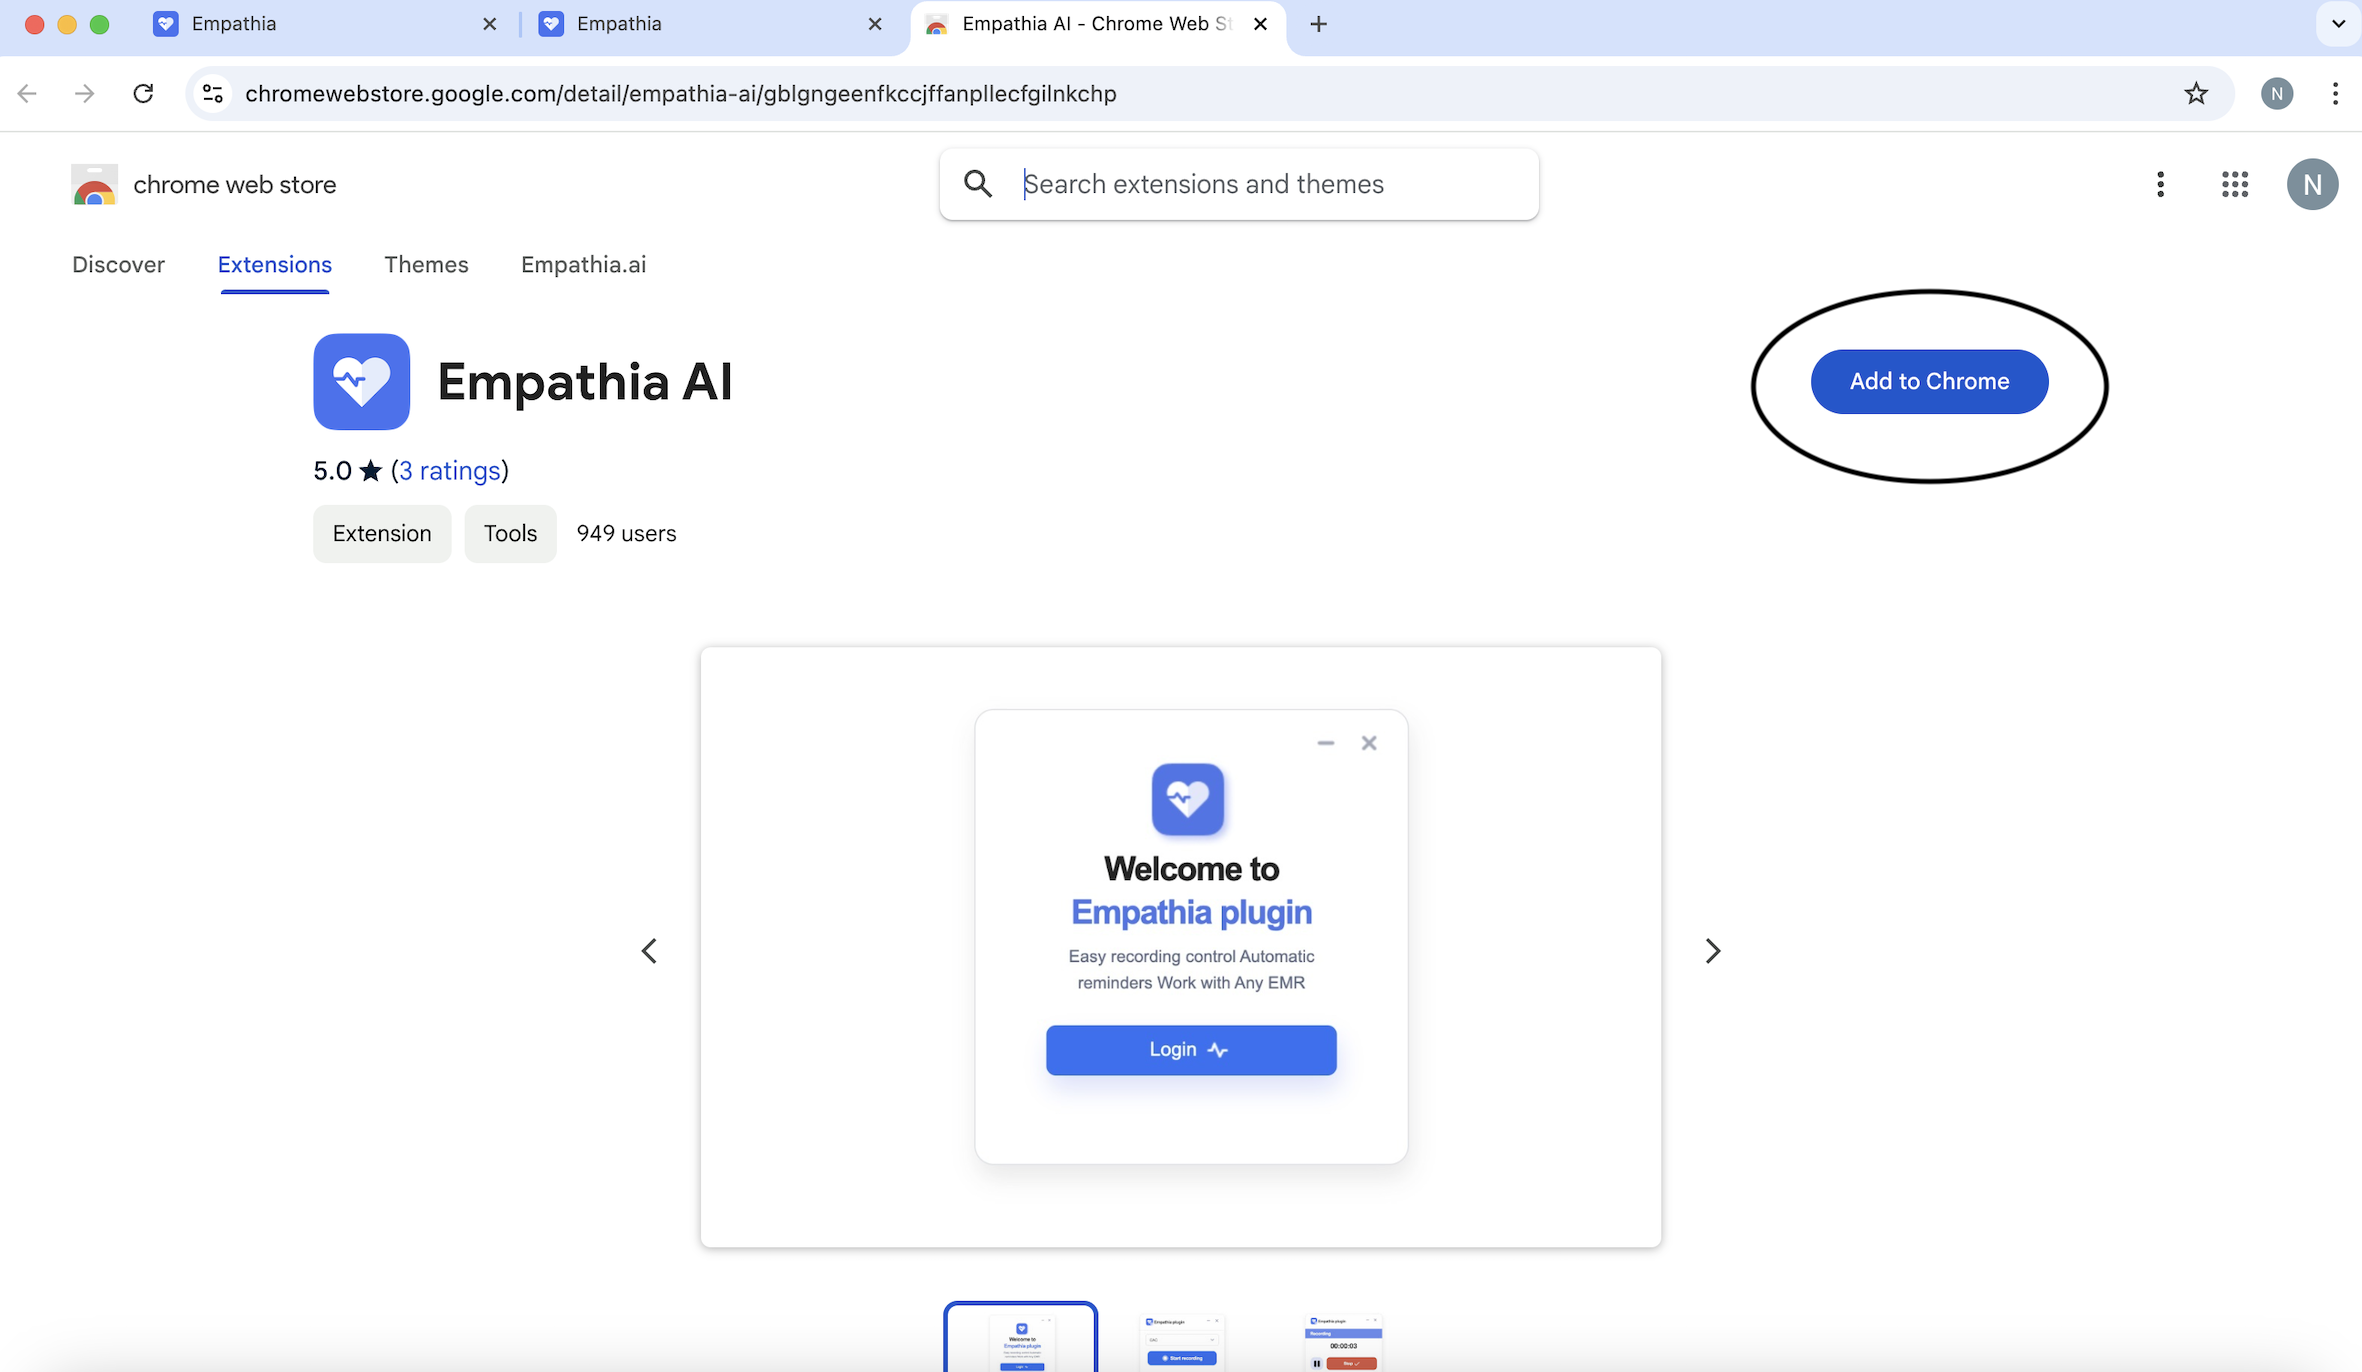Click the Chrome Web Store logo
Image resolution: width=2362 pixels, height=1372 pixels.
point(95,185)
